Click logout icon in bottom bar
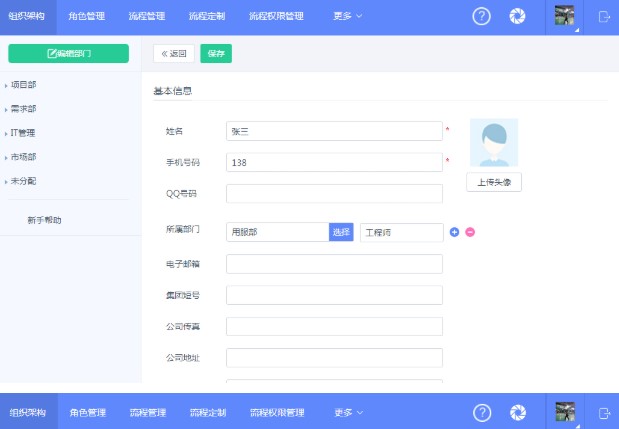 [604, 413]
